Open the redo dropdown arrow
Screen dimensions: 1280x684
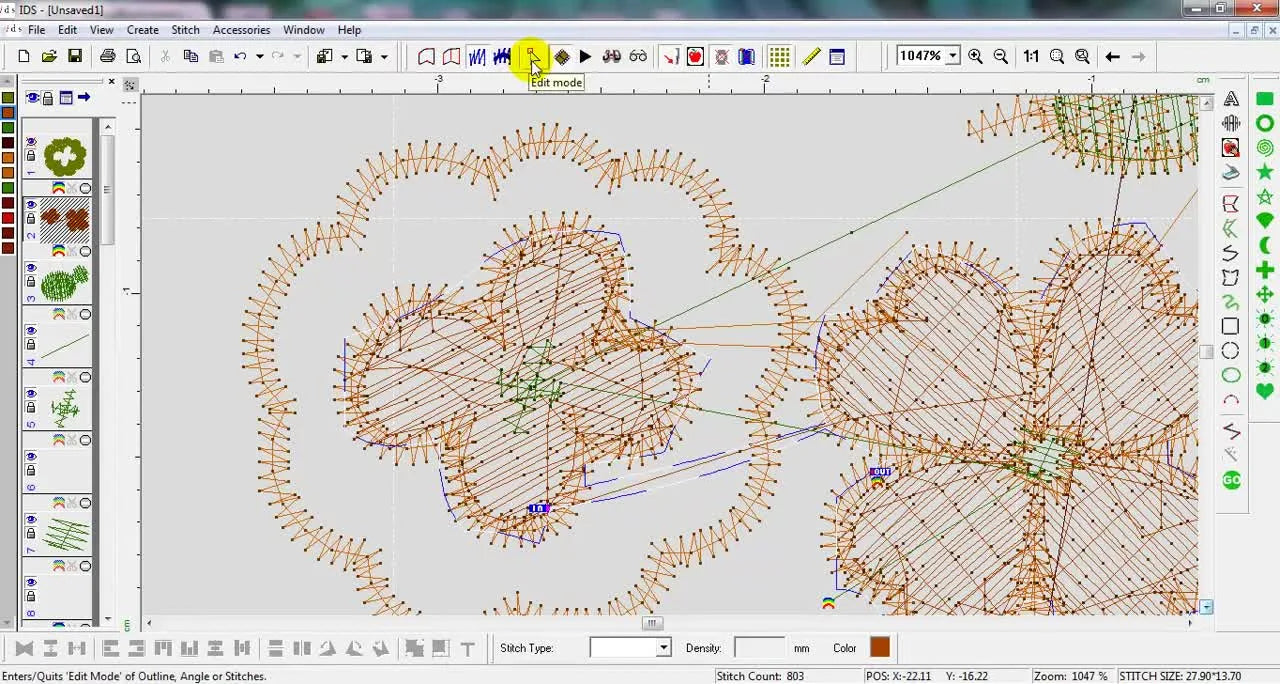pyautogui.click(x=297, y=57)
